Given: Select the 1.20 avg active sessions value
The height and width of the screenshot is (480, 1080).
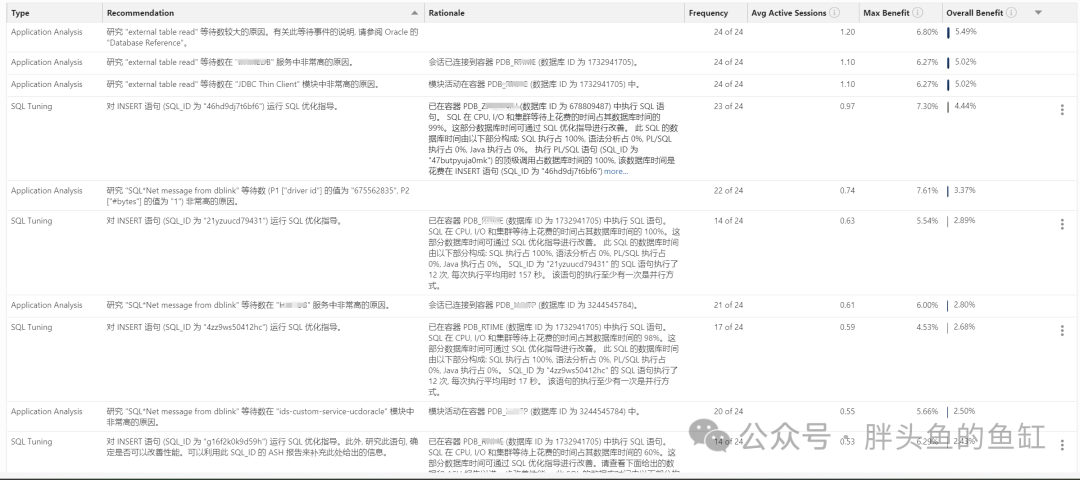Looking at the screenshot, I should click(x=848, y=32).
